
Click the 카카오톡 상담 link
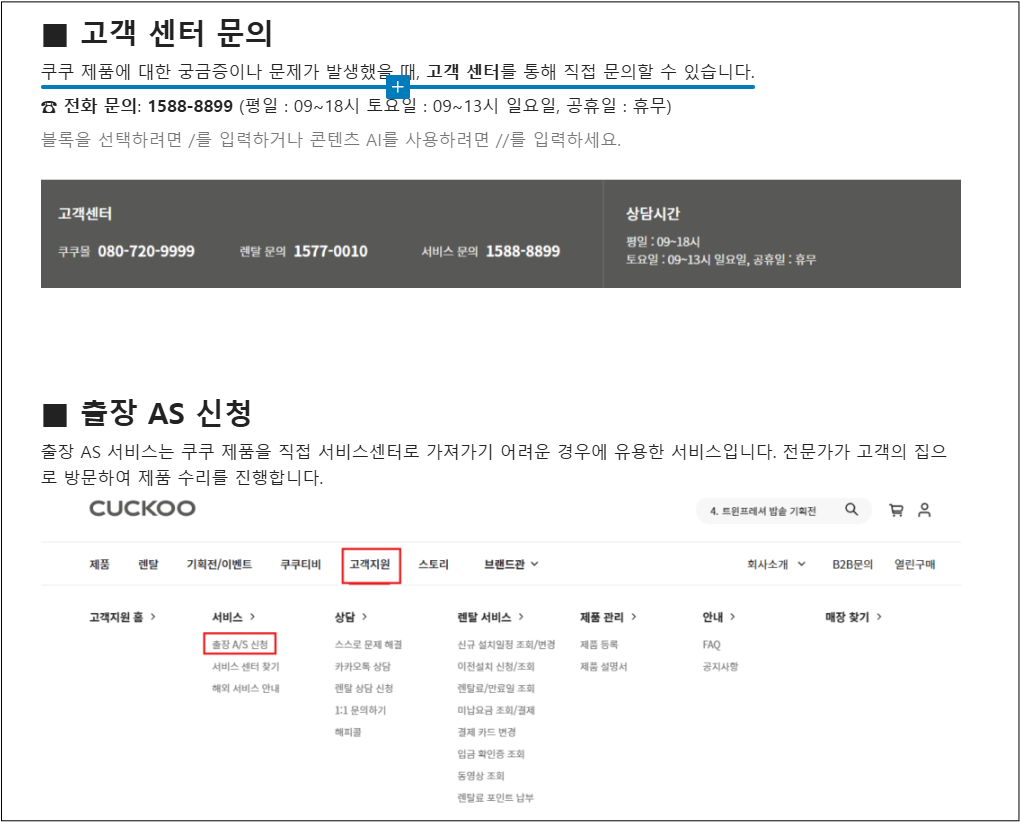point(363,667)
